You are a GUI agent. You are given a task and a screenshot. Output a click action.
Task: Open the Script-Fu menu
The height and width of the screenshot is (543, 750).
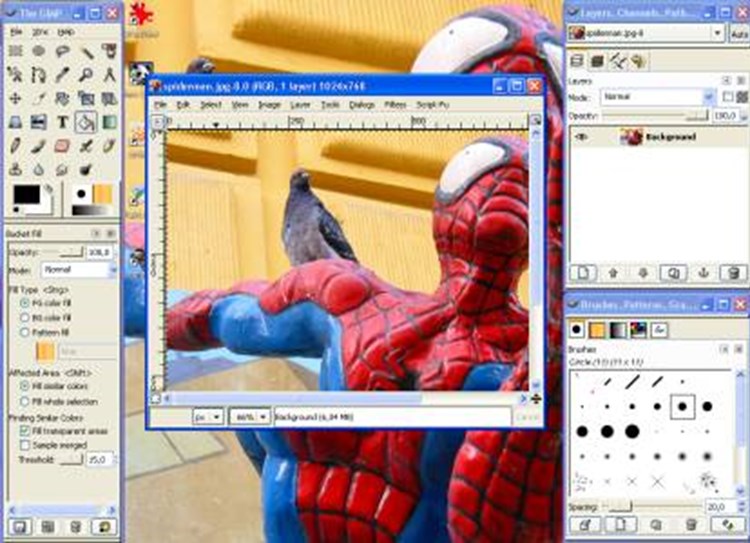432,104
